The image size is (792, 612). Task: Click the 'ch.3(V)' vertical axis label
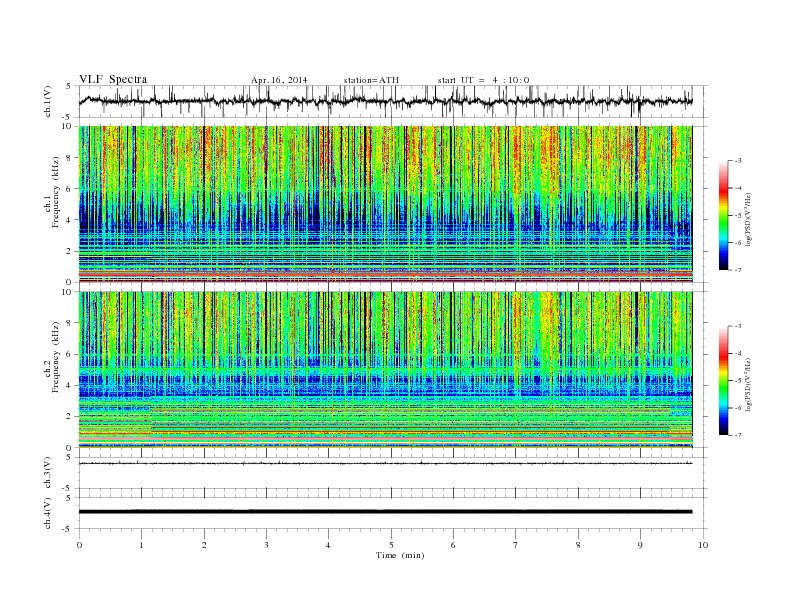pyautogui.click(x=48, y=473)
